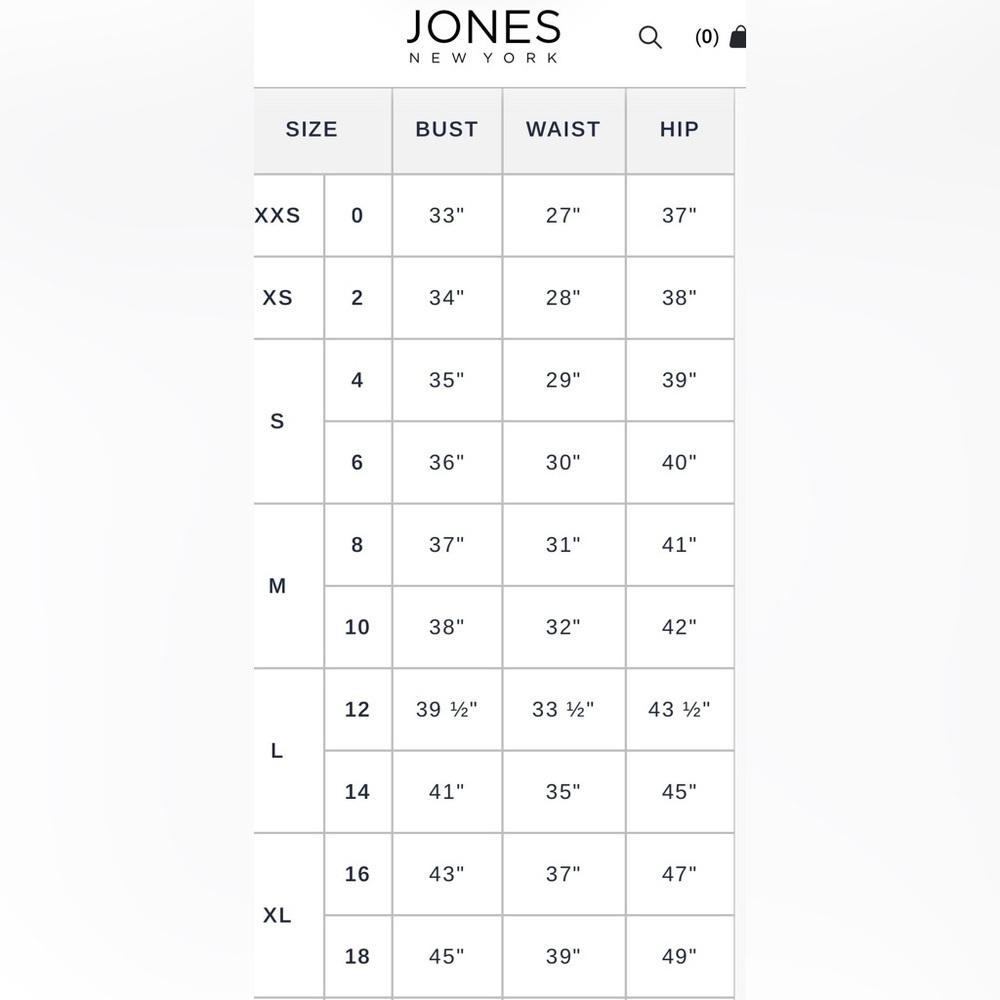Click the 49" hip measurement cell
This screenshot has width=1000, height=1000.
click(680, 957)
